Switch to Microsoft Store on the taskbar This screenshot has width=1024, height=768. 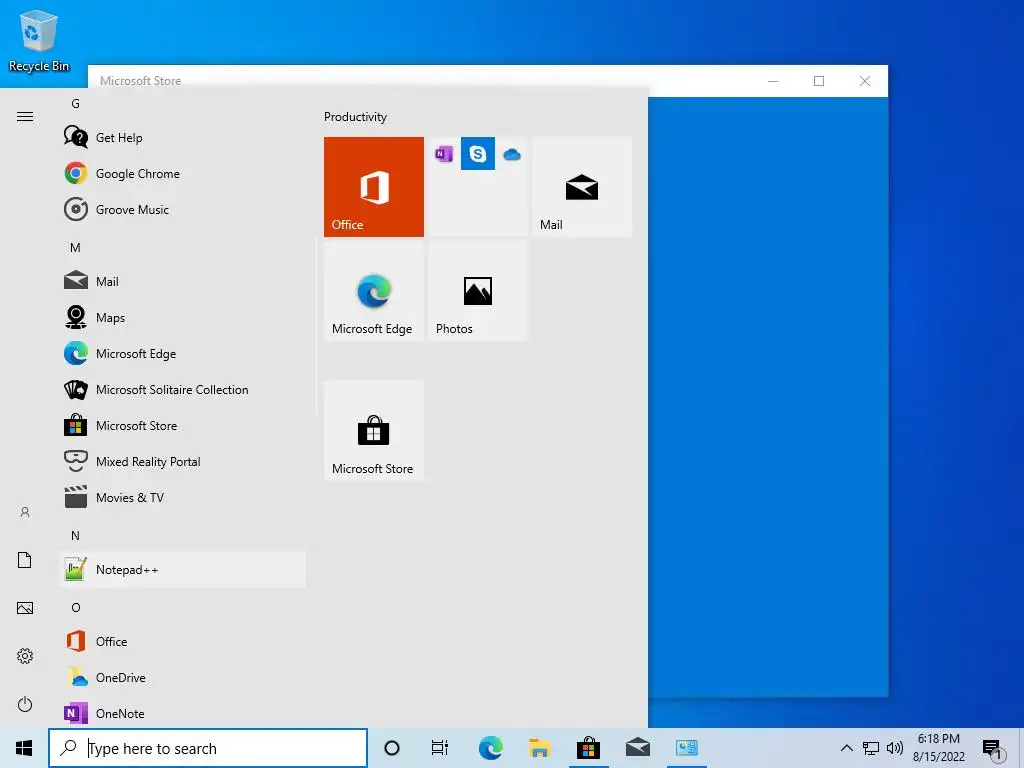(x=588, y=748)
